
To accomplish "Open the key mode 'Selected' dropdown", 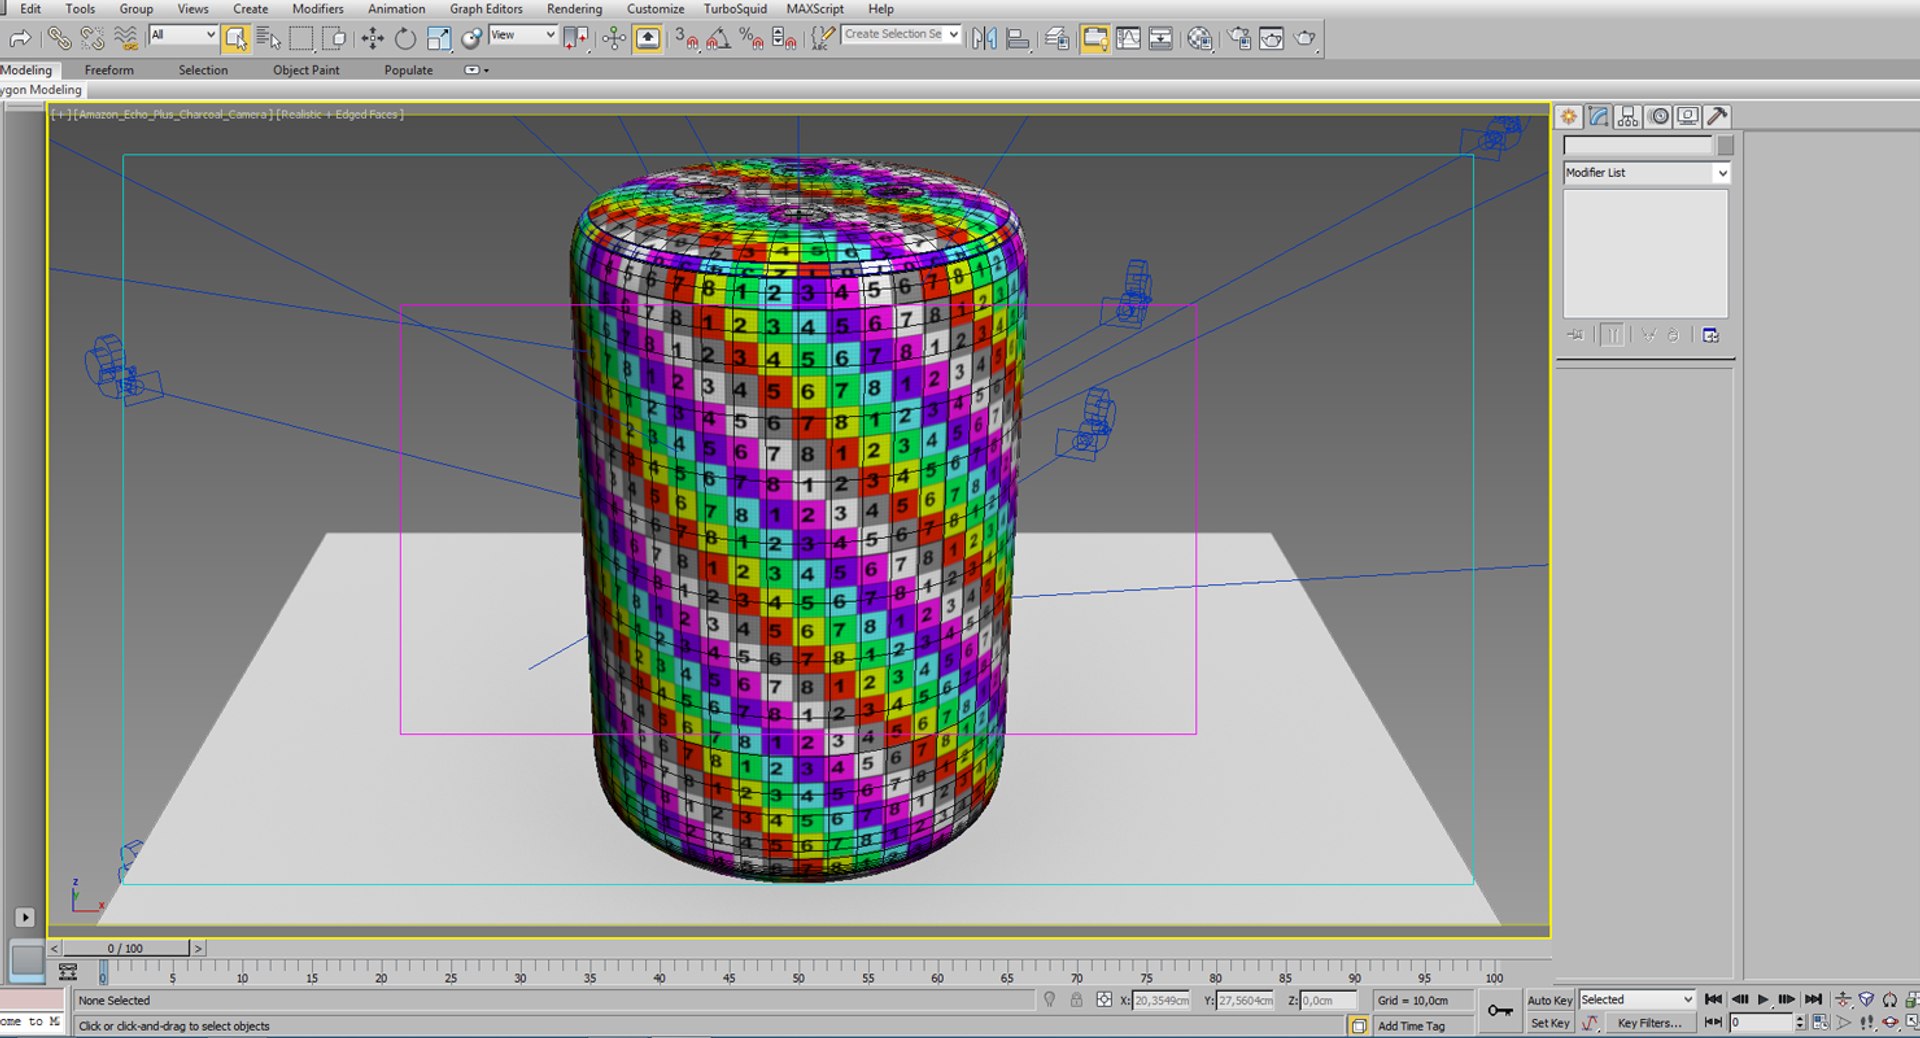I will pos(1636,1000).
